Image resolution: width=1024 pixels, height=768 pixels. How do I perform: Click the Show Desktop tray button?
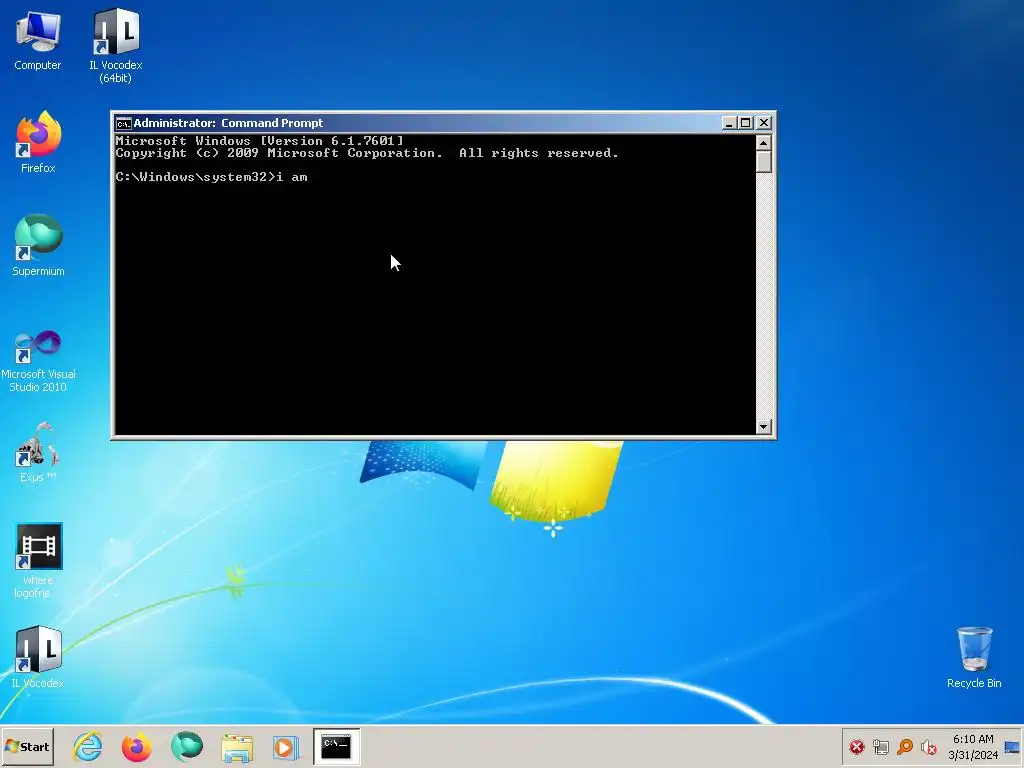click(1013, 746)
